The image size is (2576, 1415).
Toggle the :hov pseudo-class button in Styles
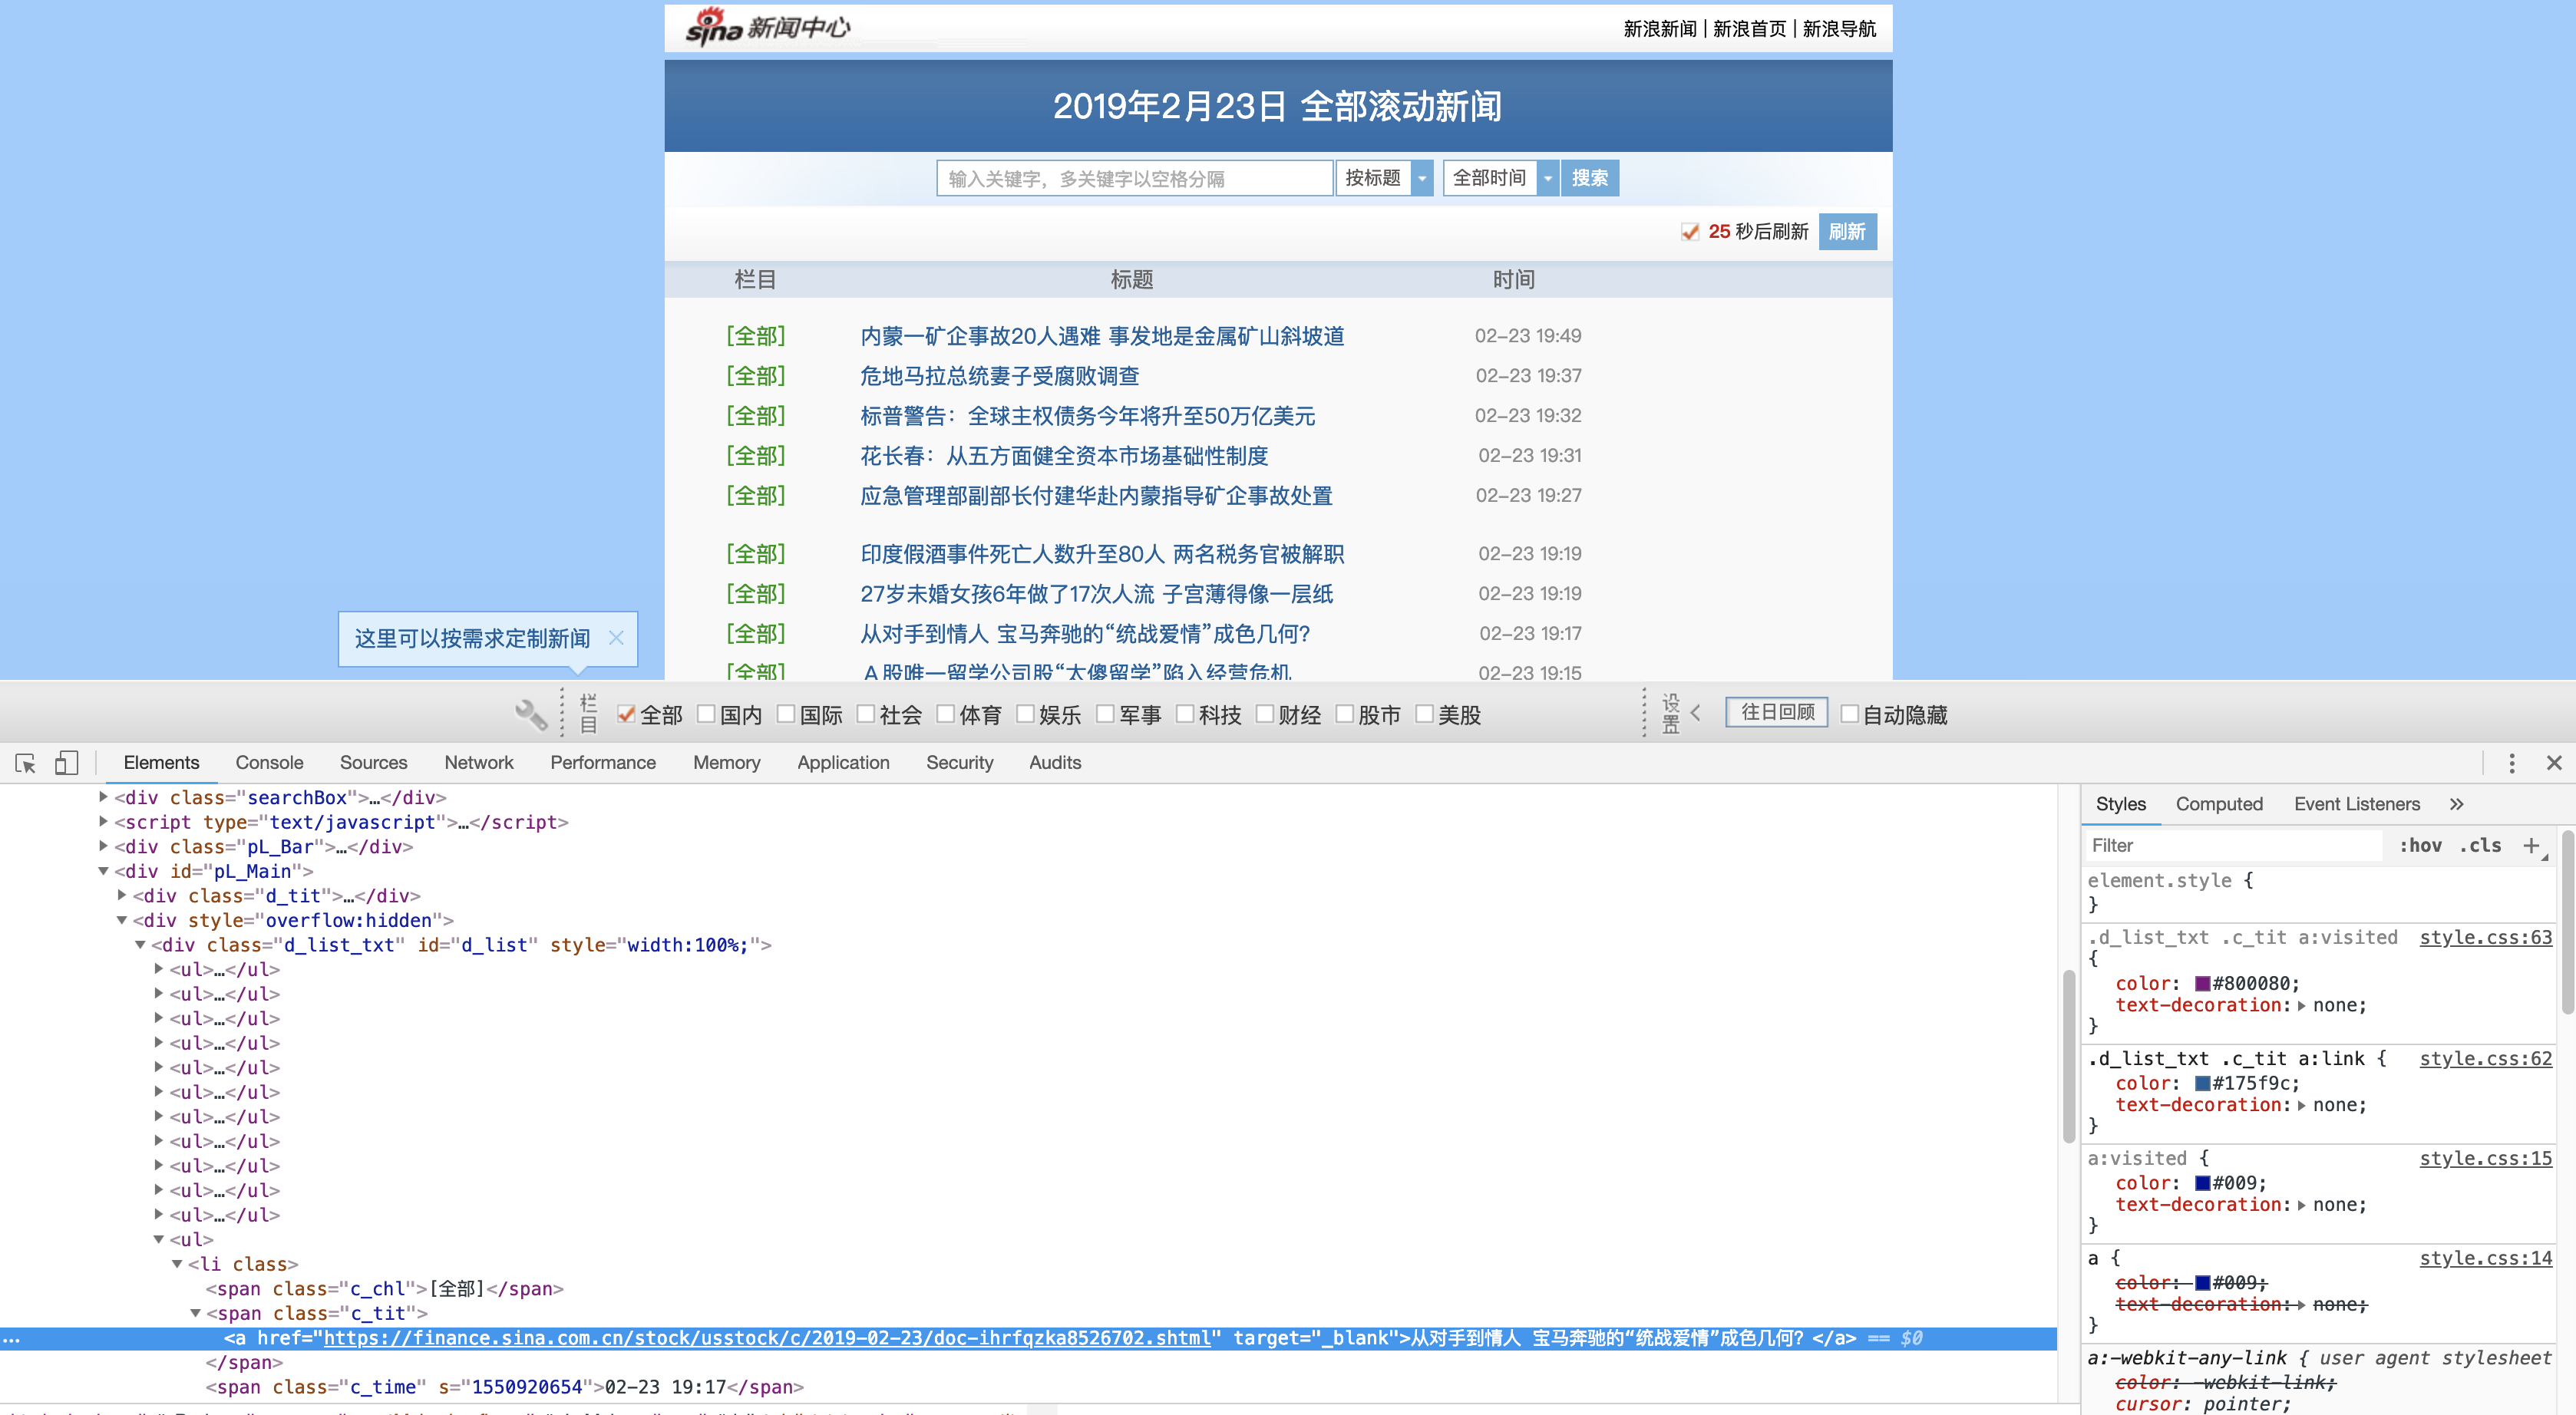[x=2422, y=845]
